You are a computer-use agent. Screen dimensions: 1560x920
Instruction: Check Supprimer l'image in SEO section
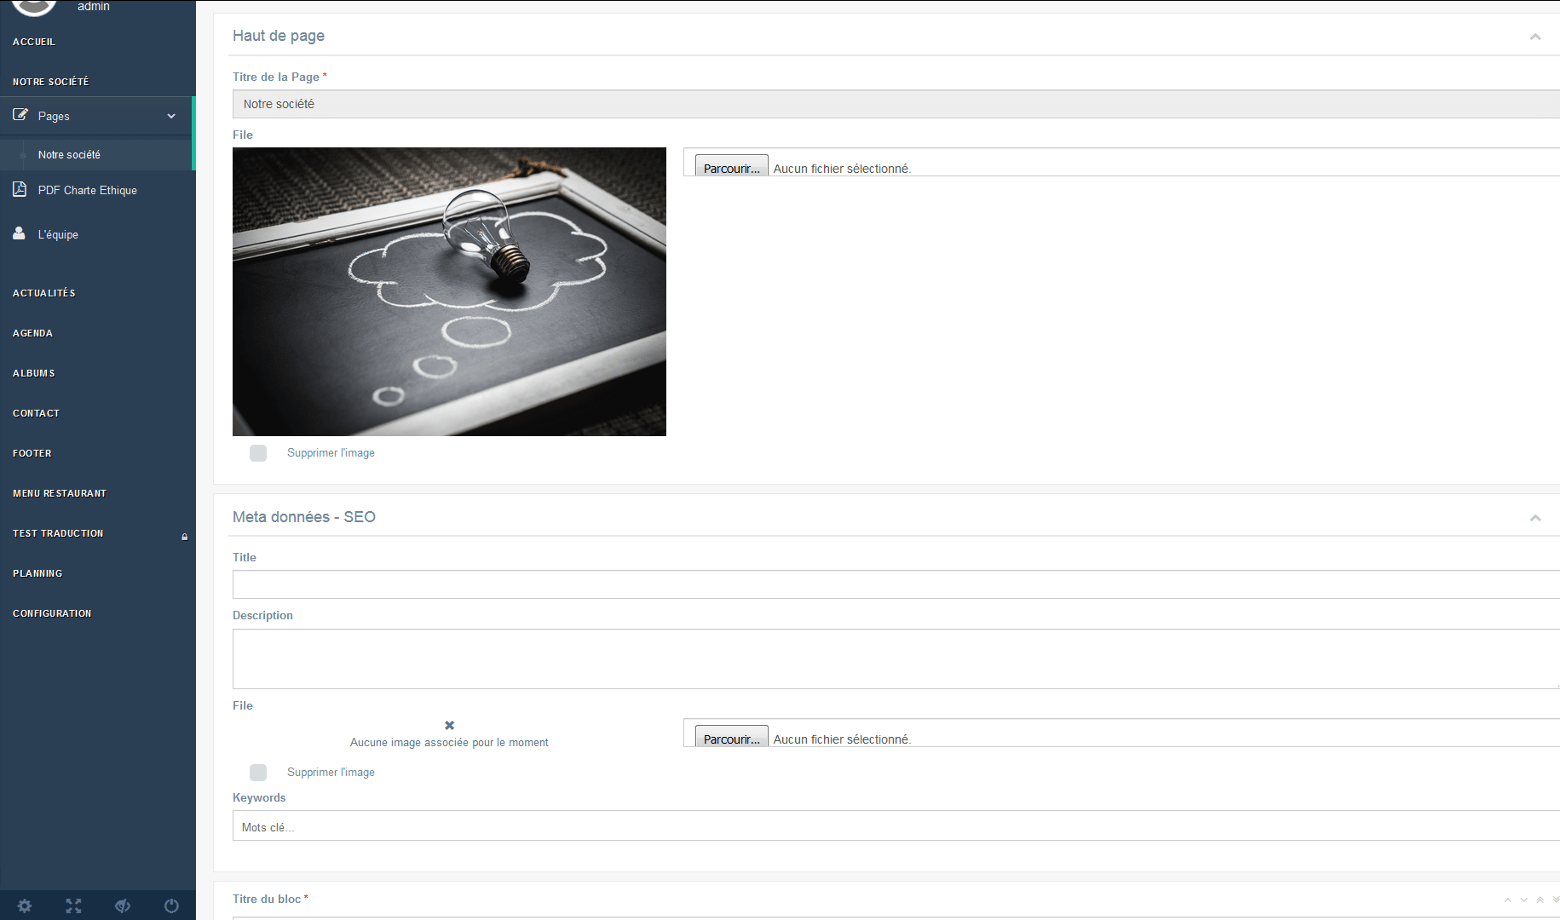point(258,772)
